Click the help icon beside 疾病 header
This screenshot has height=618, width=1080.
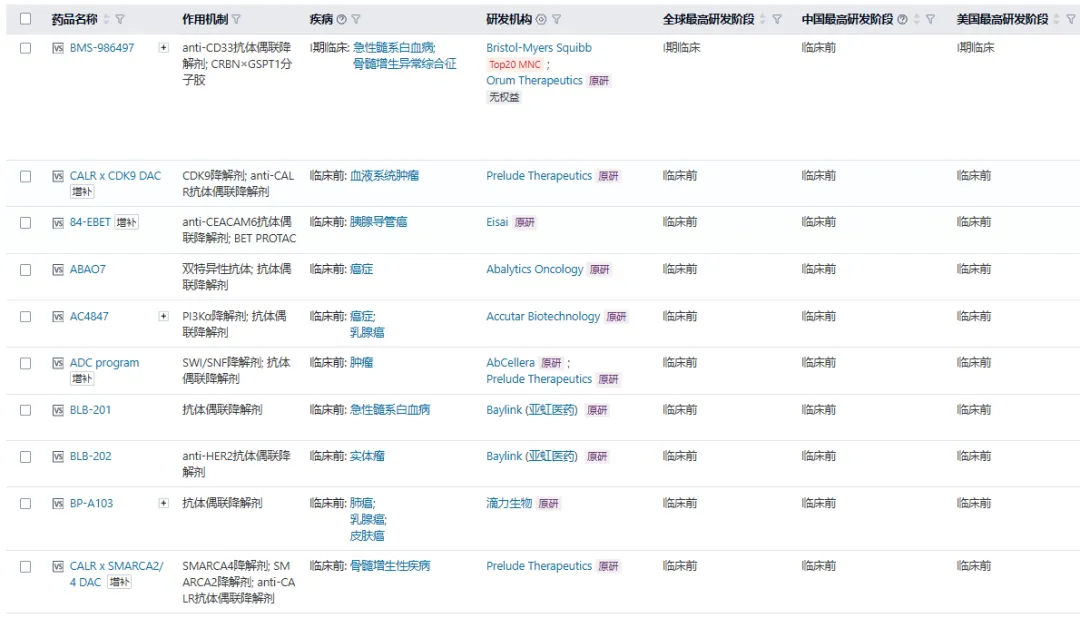pyautogui.click(x=342, y=19)
